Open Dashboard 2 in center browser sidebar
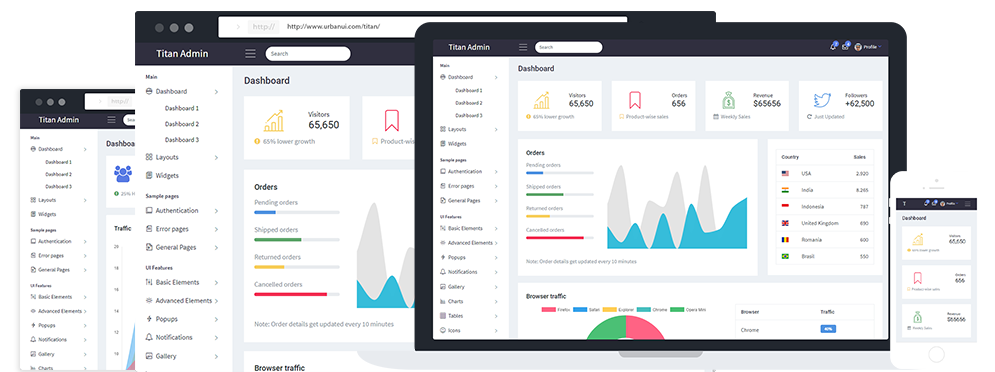This screenshot has width=995, height=372. tap(181, 124)
